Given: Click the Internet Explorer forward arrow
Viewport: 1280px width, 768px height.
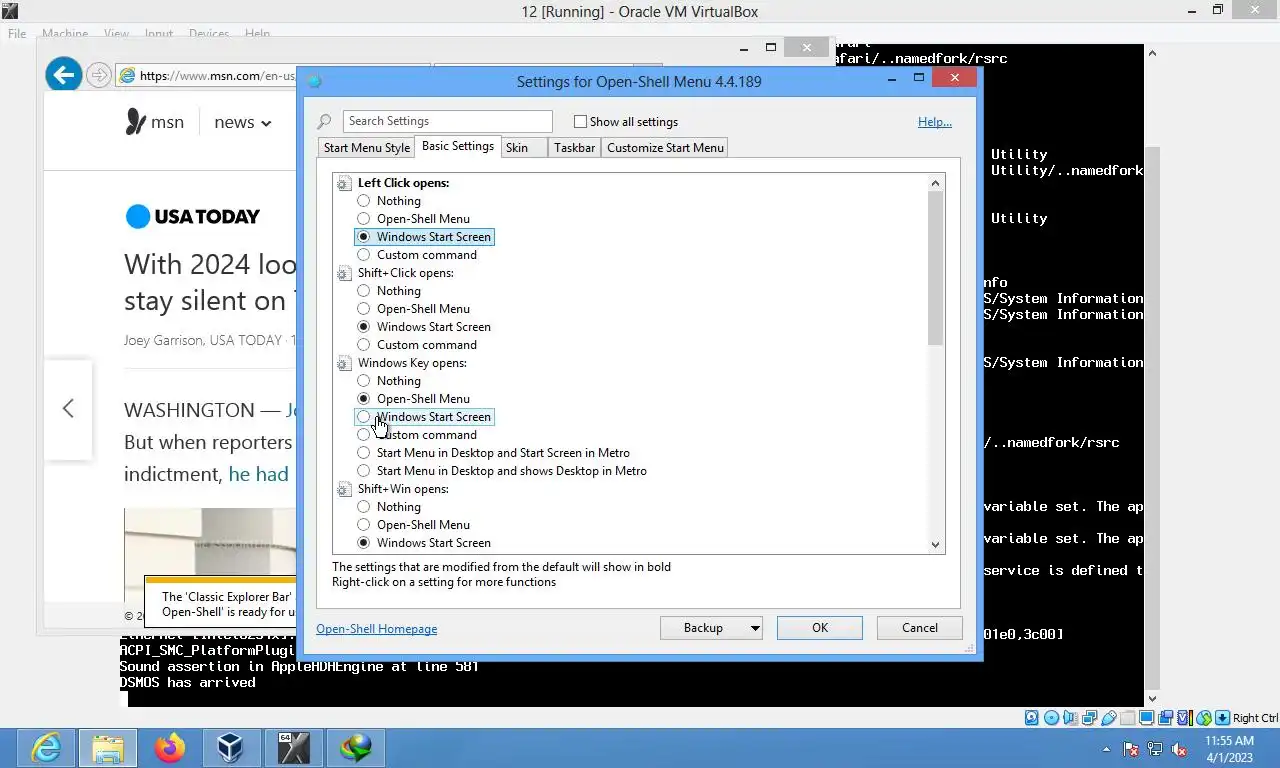Looking at the screenshot, I should pyautogui.click(x=98, y=75).
